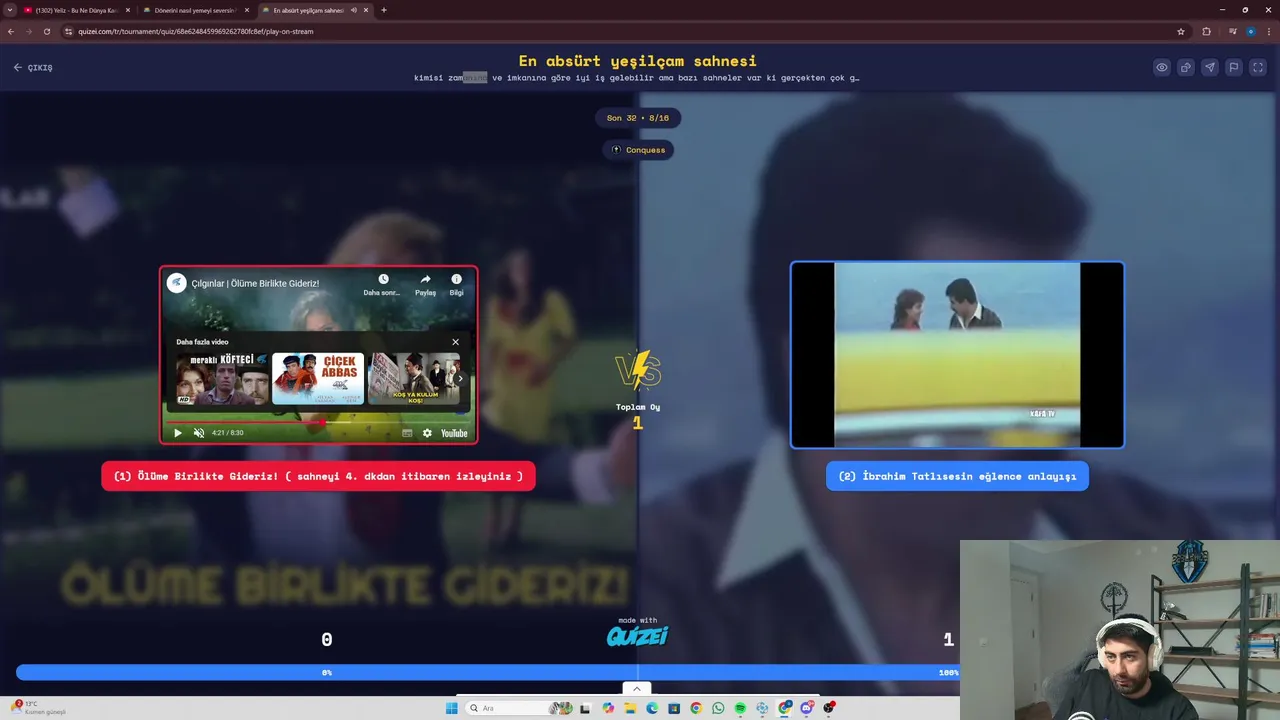Screen dimensions: 1280x720
Task: Play the YouTube video in left player
Action: (178, 433)
